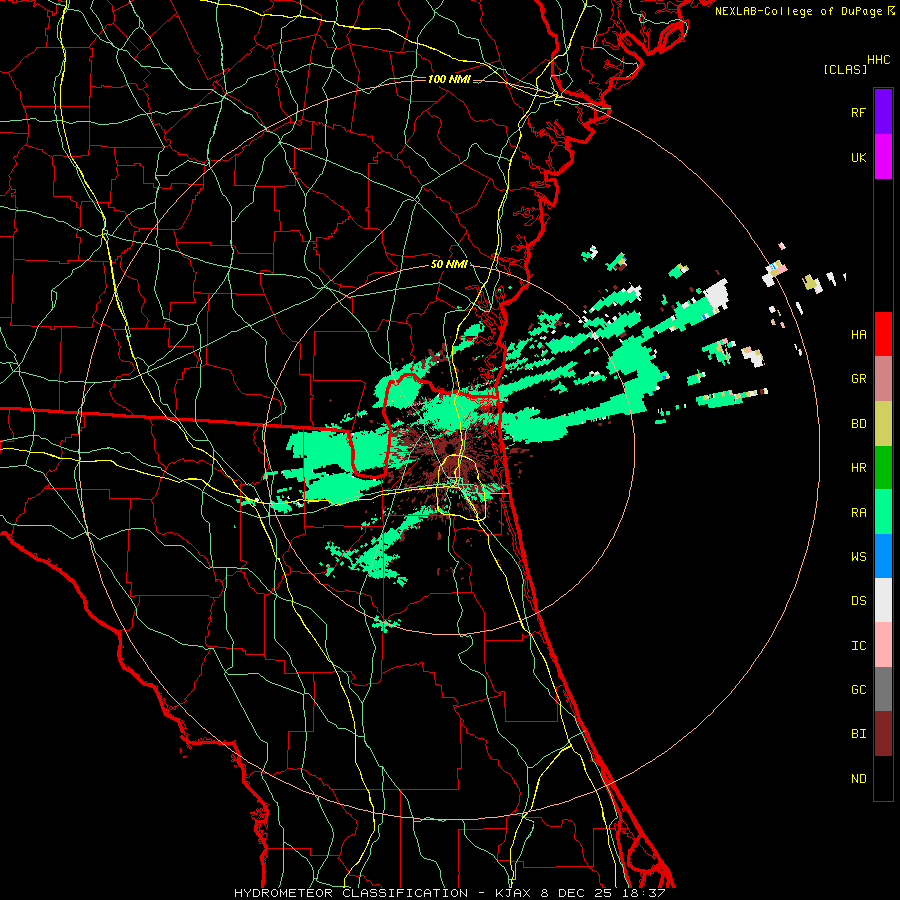Click the HA red legend swatch
Screen dimensions: 900x900
(883, 334)
